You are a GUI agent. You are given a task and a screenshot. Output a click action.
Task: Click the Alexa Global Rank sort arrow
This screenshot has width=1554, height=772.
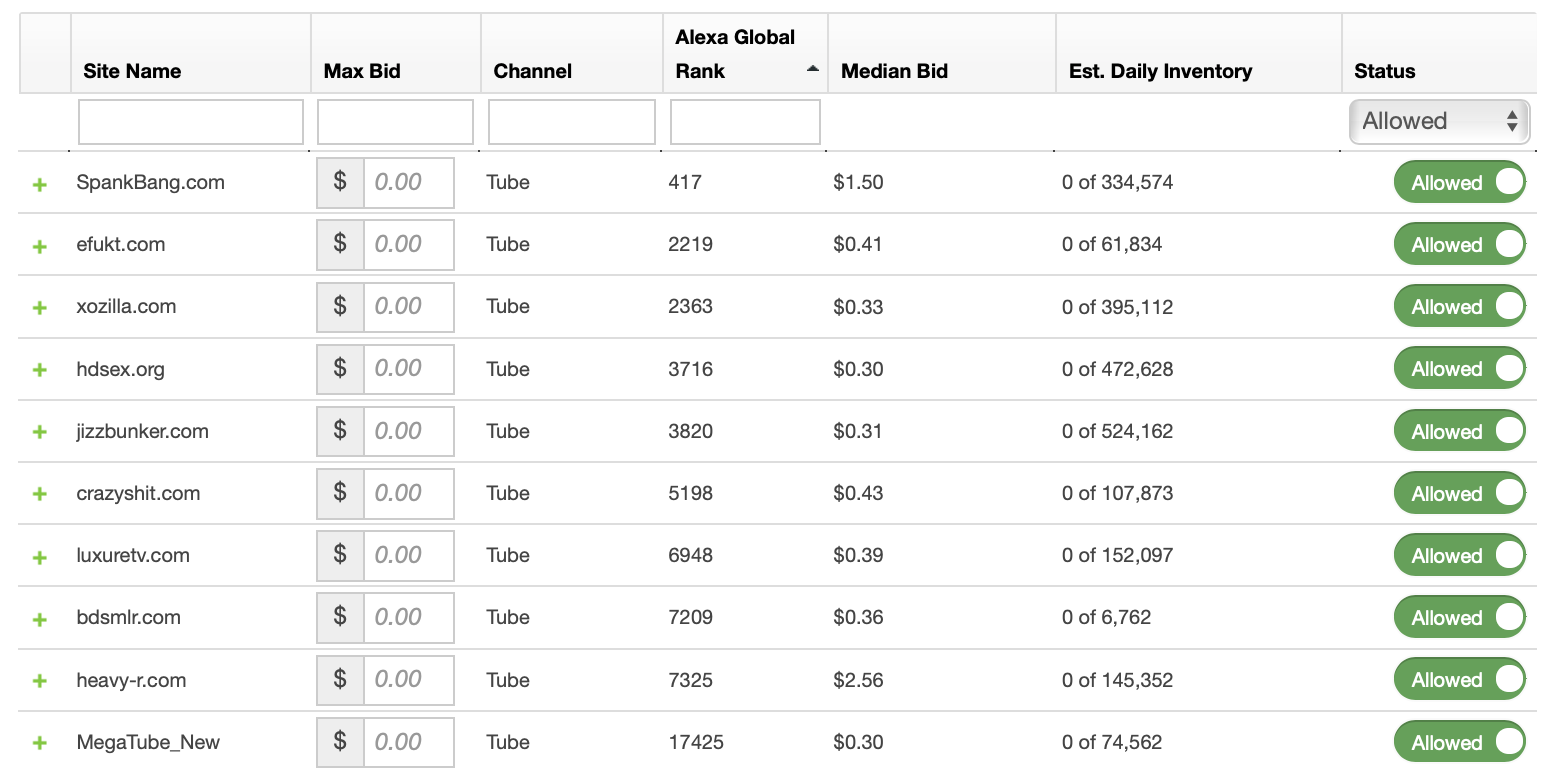(x=813, y=69)
